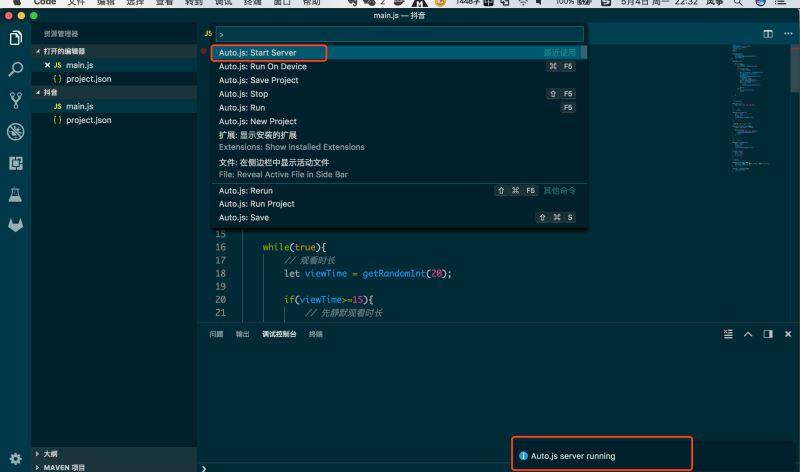
Task: Open project.json under 抖音 folder
Action: 88,120
